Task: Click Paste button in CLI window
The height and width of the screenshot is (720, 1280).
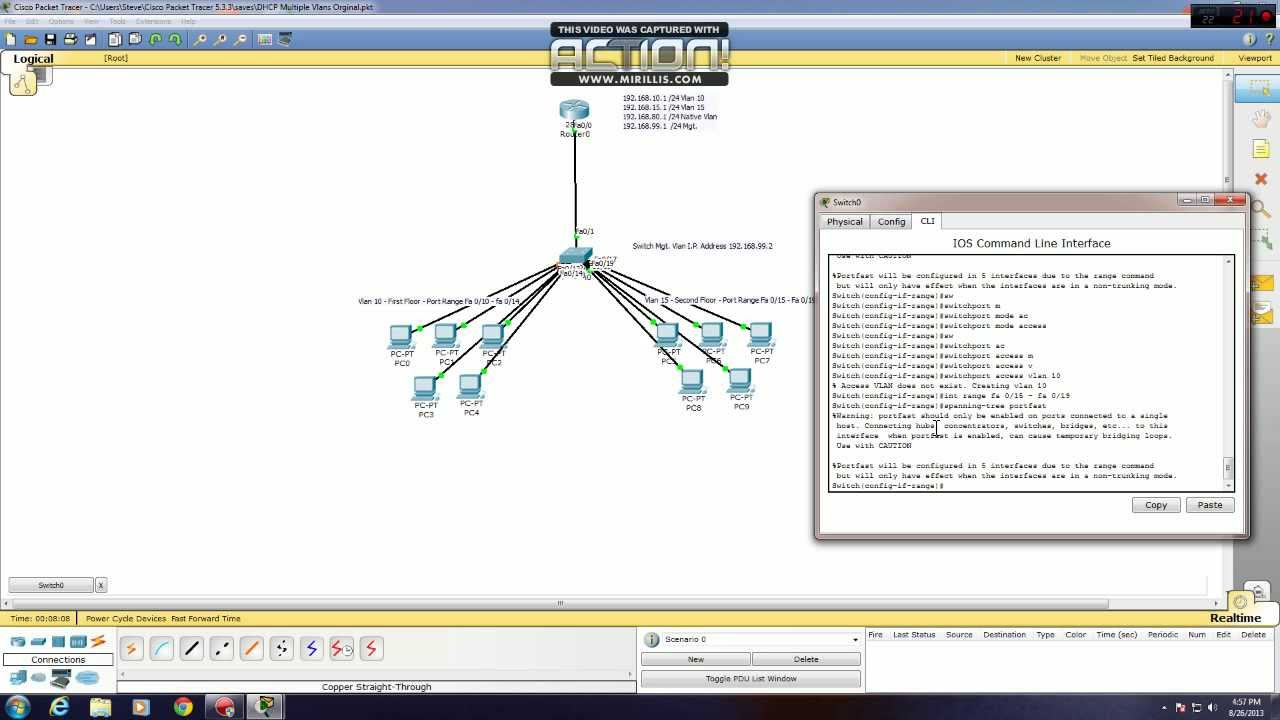Action: 1210,505
